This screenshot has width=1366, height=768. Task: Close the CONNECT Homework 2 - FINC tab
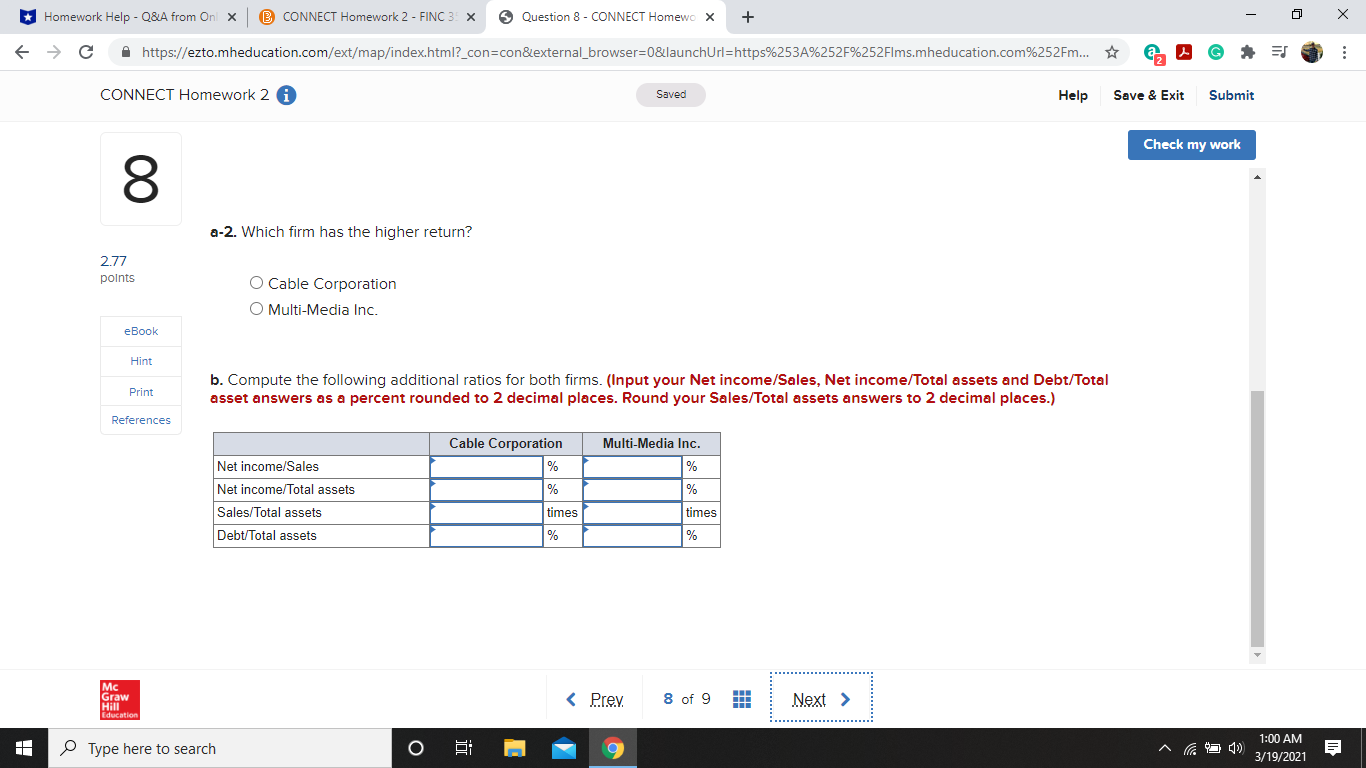[471, 17]
